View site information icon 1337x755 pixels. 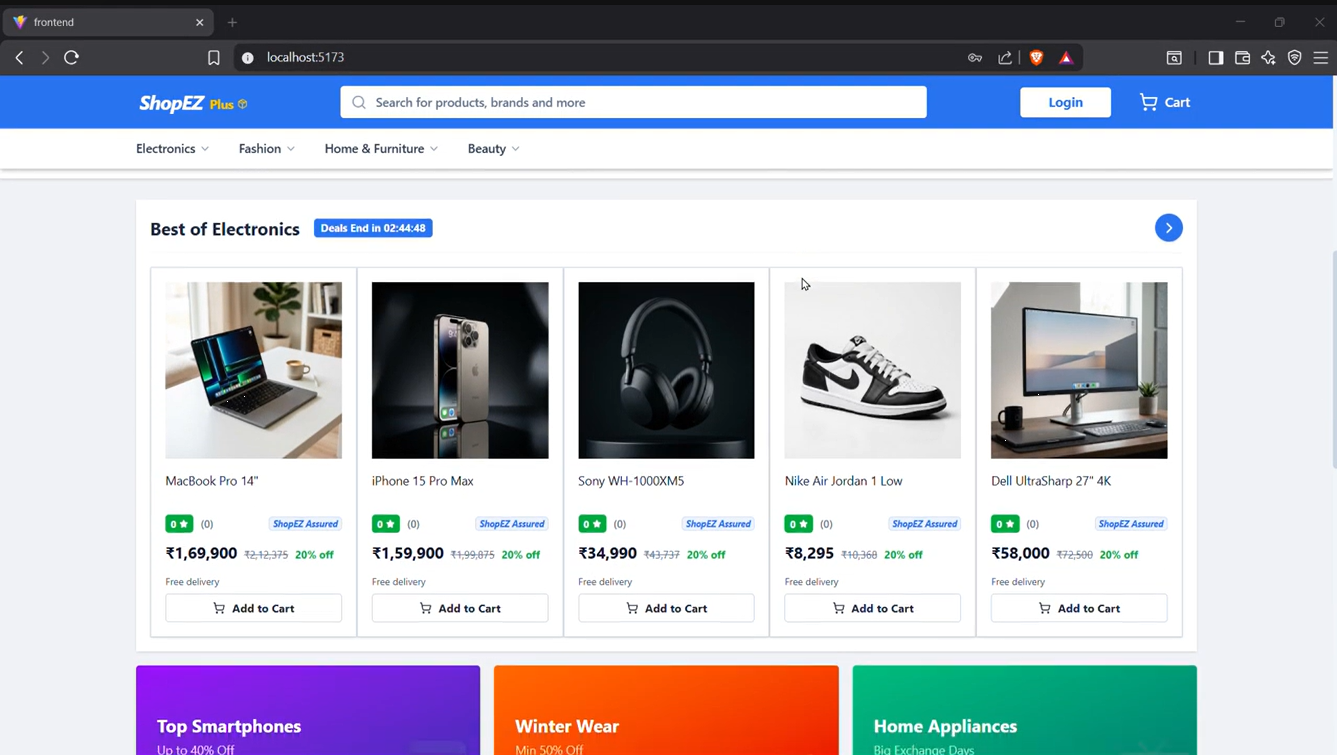pos(248,58)
